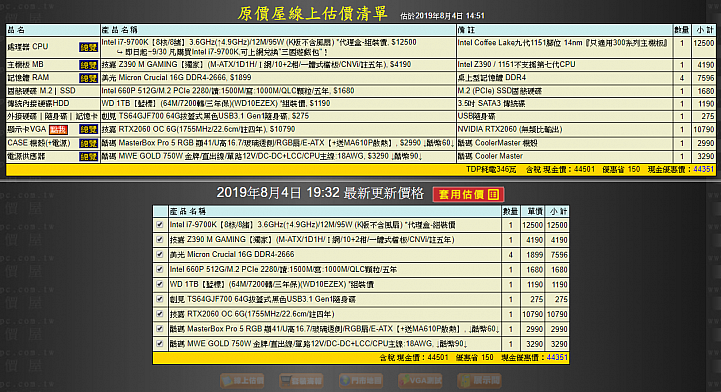Click the blue badge in 顯示卡VGA row
Image resolution: width=721 pixels, height=392 pixels.
click(88, 130)
